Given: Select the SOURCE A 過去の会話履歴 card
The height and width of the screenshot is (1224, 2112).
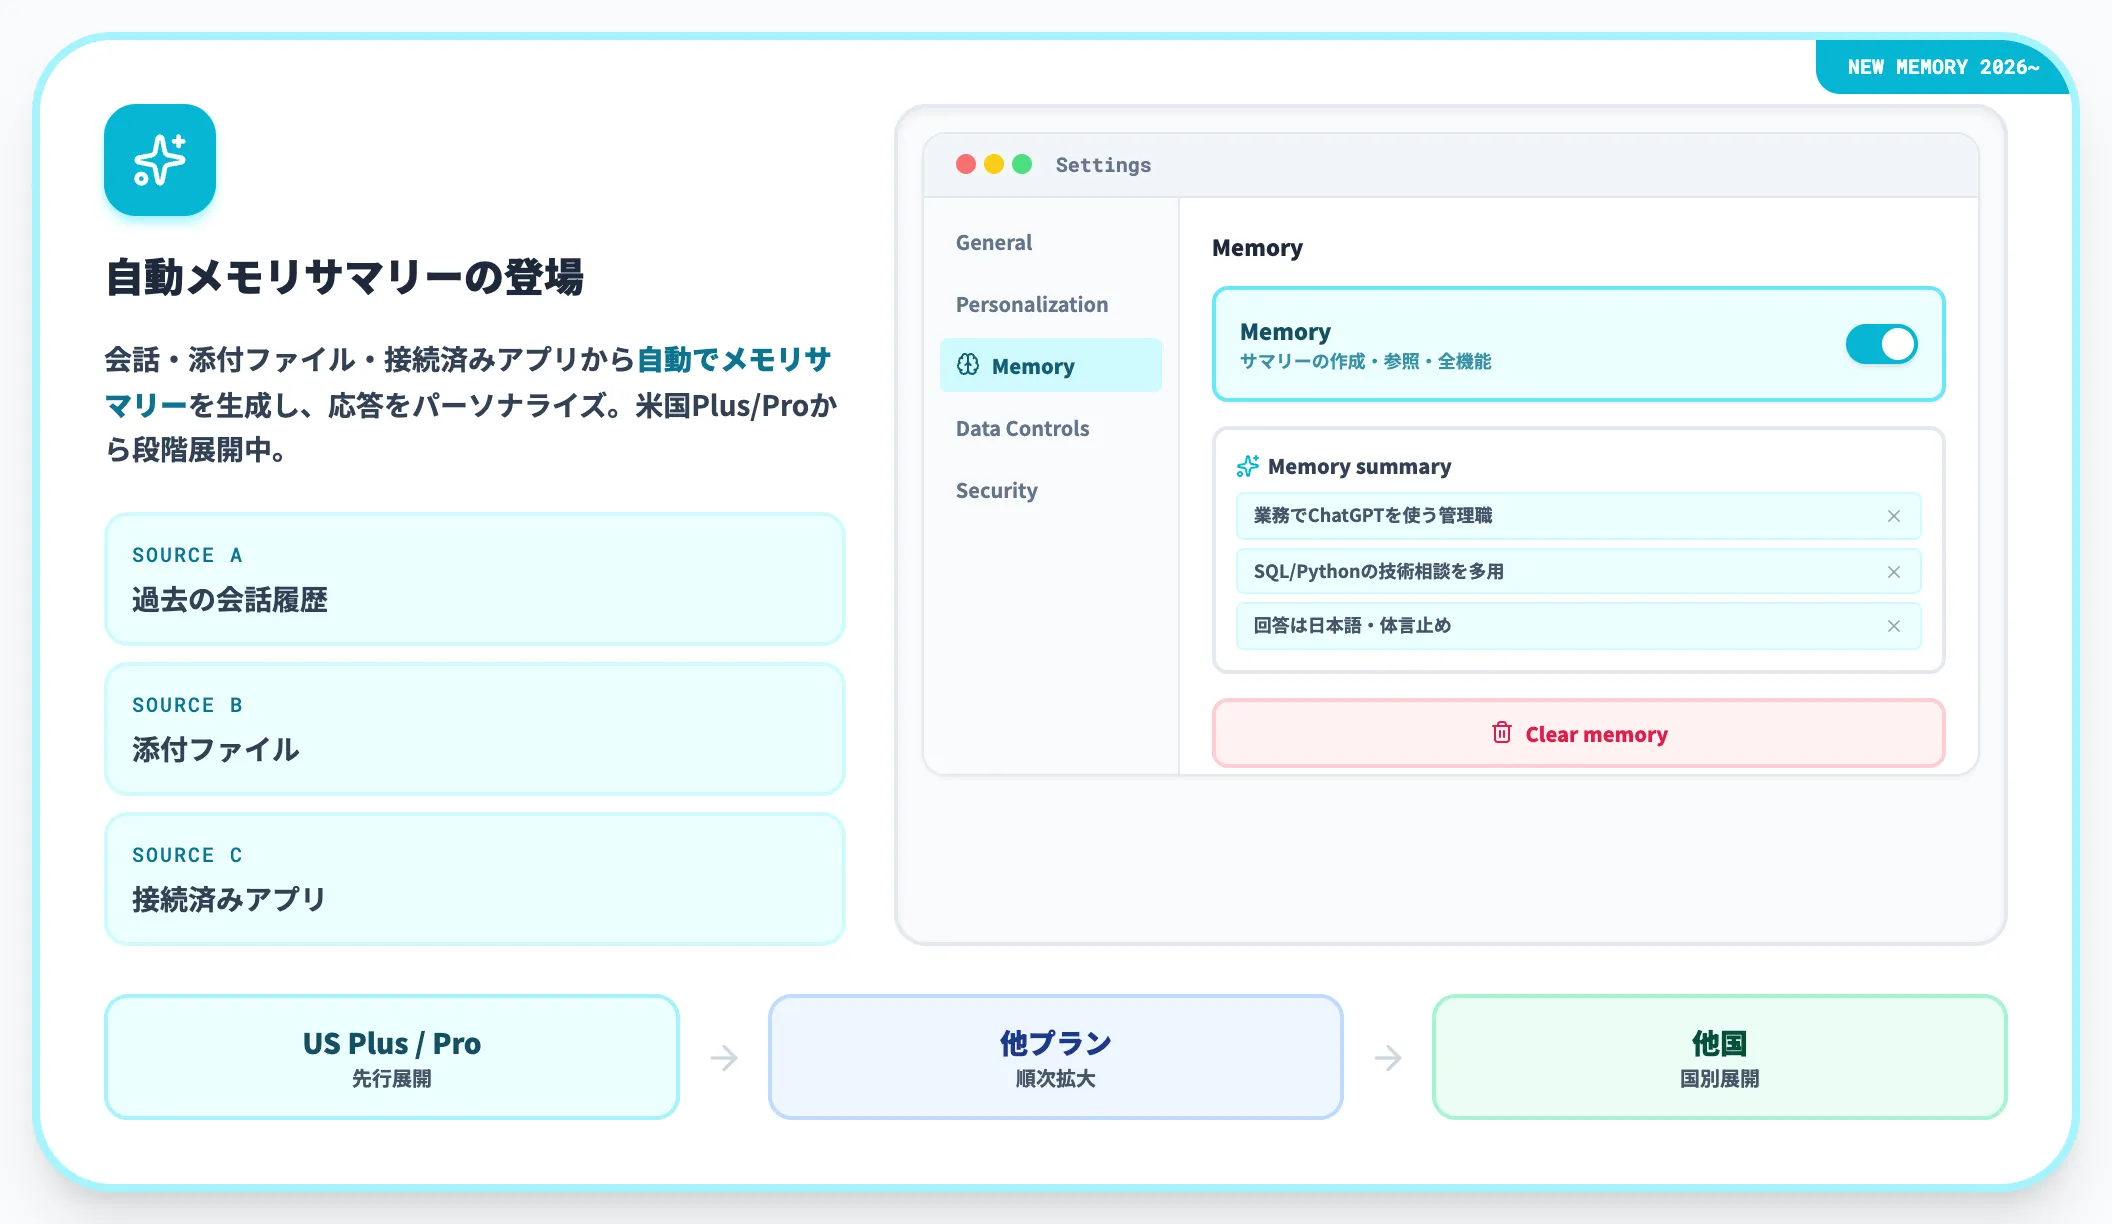Looking at the screenshot, I should (x=475, y=579).
